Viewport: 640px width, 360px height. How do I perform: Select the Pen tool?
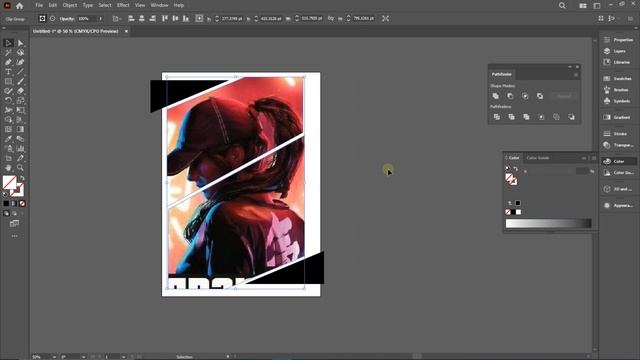pyautogui.click(x=8, y=62)
